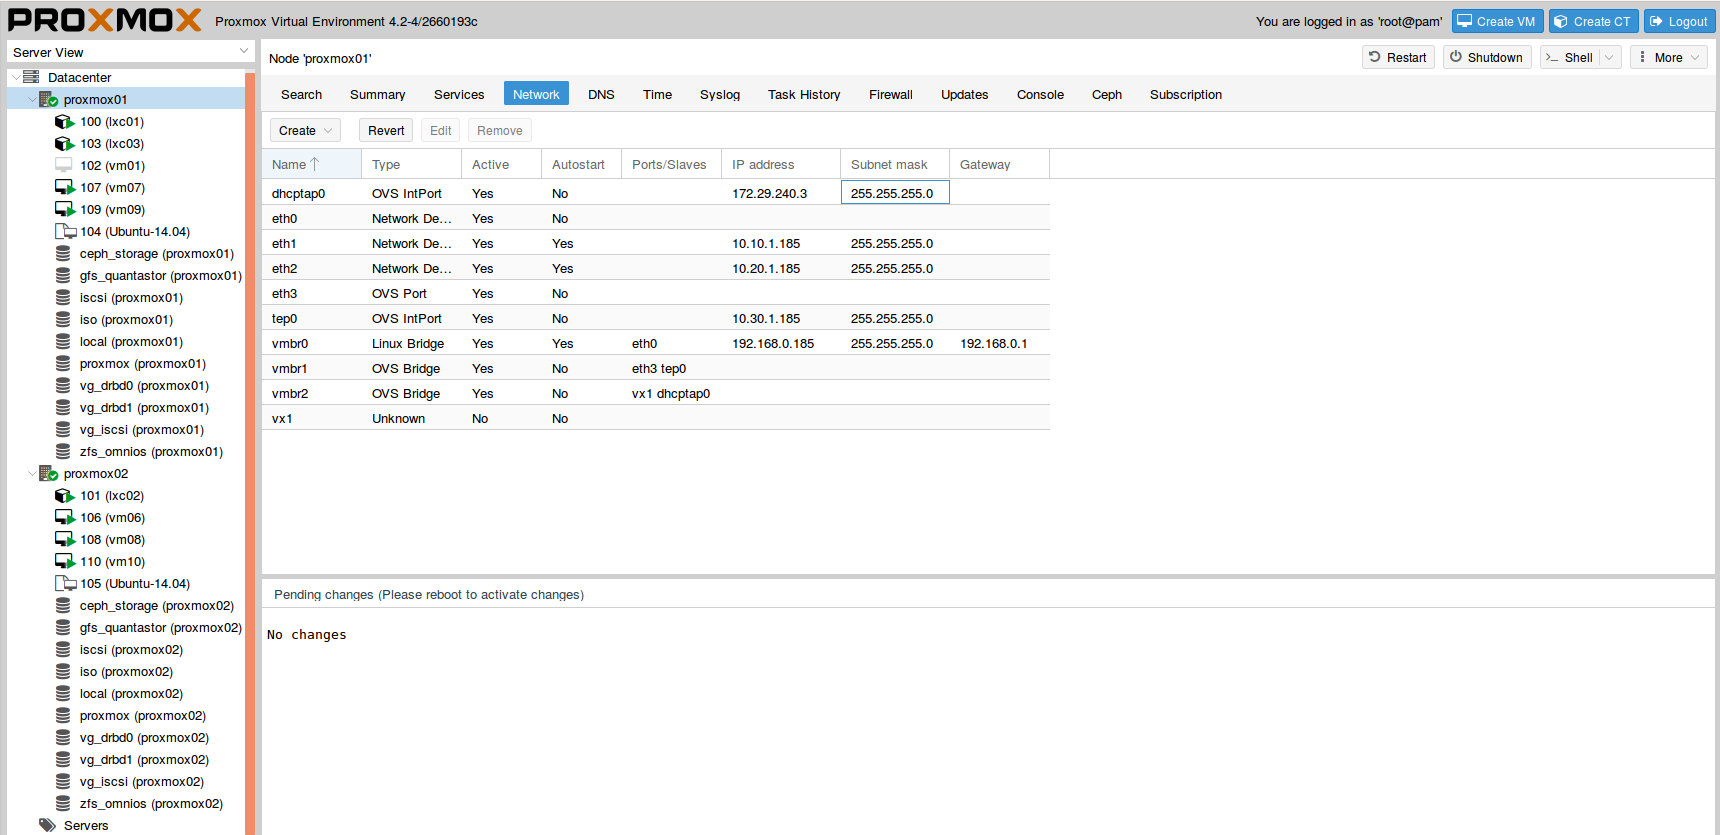Switch to the Firewall tab
This screenshot has width=1720, height=835.
point(890,95)
